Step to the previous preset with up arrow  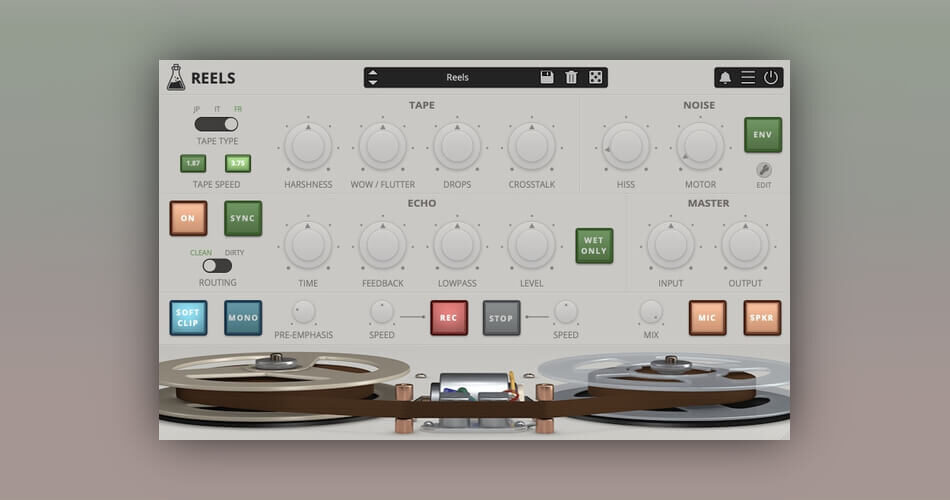tap(373, 72)
